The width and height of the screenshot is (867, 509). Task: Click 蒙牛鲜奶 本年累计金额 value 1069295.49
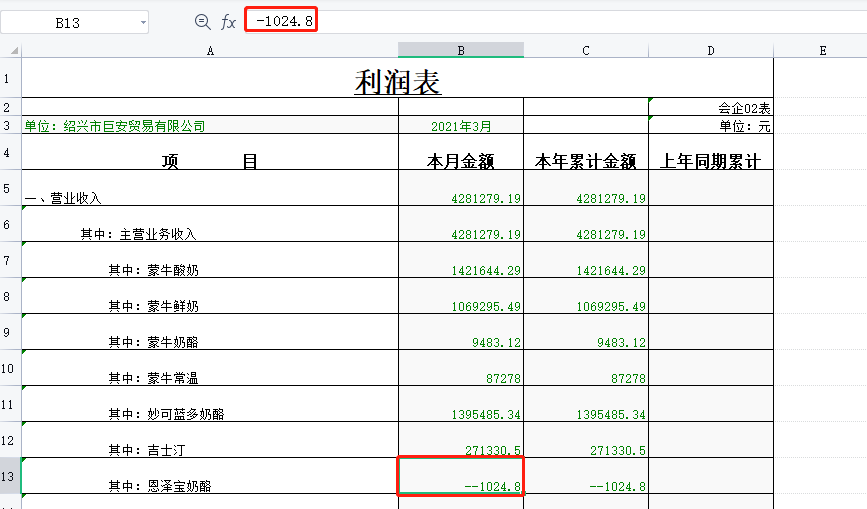(x=586, y=296)
